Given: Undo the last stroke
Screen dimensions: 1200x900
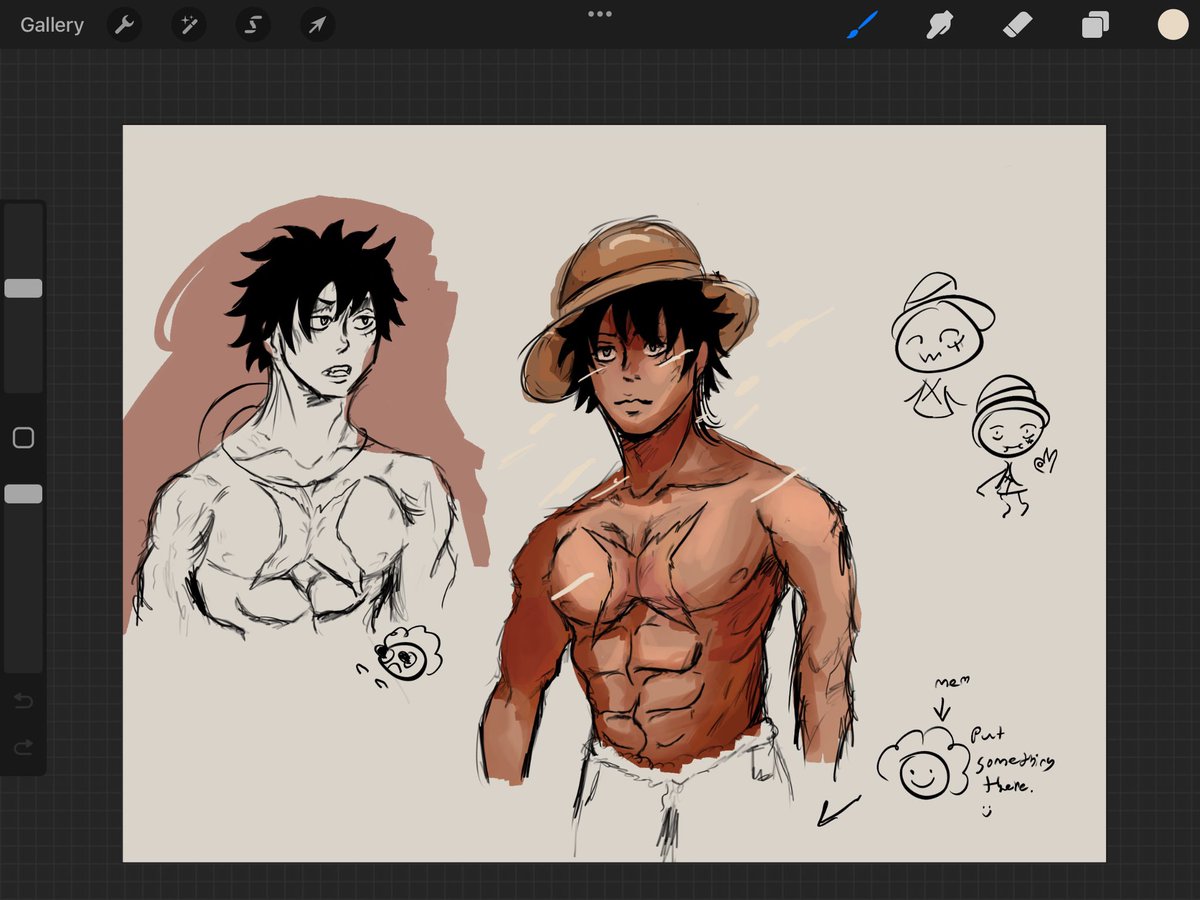Looking at the screenshot, I should click(x=23, y=701).
